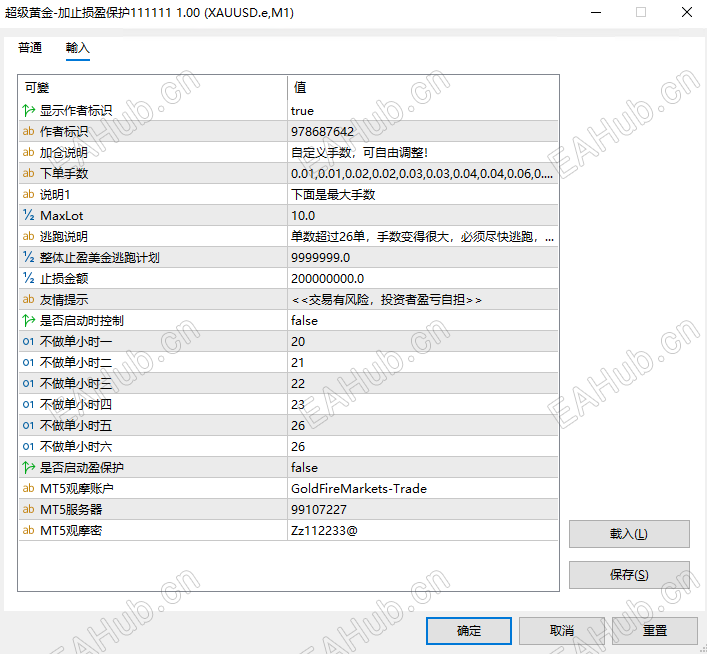This screenshot has width=707, height=654.
Task: Click the ab icon beside MT5服务器
Action: (28, 510)
